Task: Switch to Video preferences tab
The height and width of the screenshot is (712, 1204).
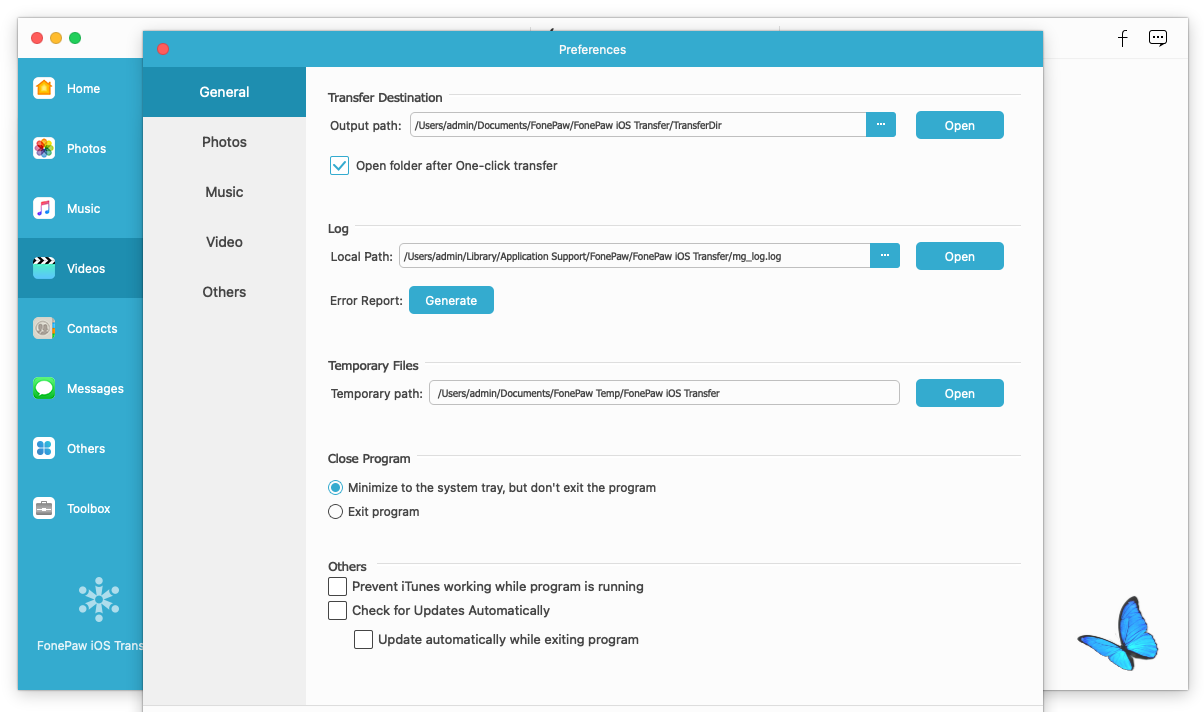Action: point(224,242)
